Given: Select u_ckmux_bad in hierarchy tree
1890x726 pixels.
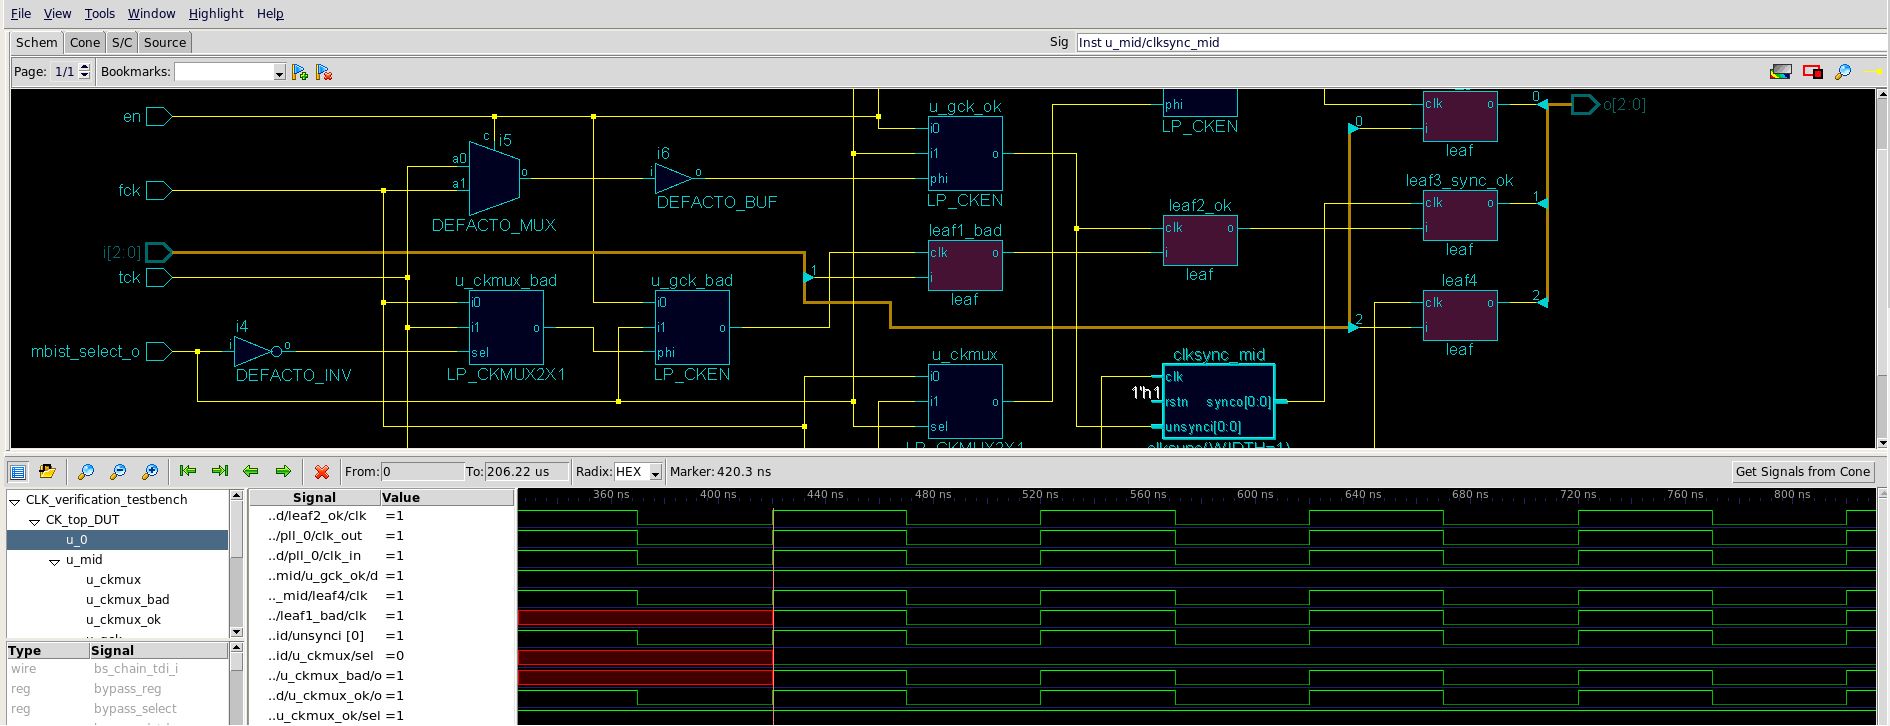Looking at the screenshot, I should point(127,600).
